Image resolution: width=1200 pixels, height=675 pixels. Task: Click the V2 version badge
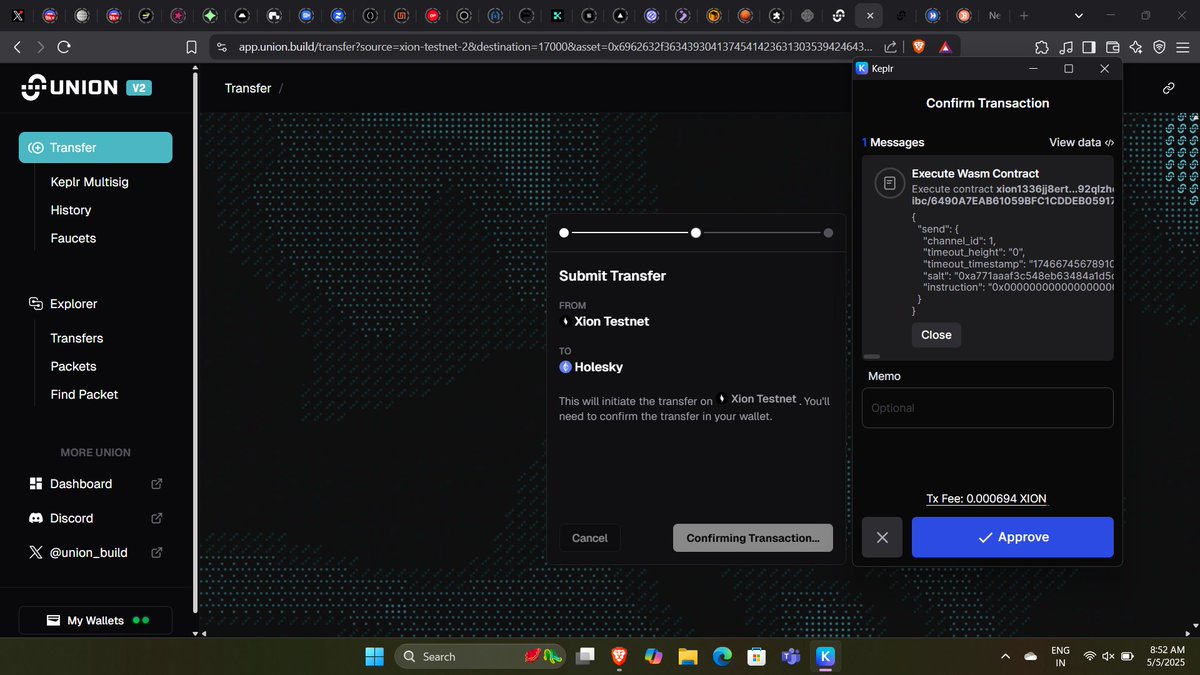coord(139,88)
